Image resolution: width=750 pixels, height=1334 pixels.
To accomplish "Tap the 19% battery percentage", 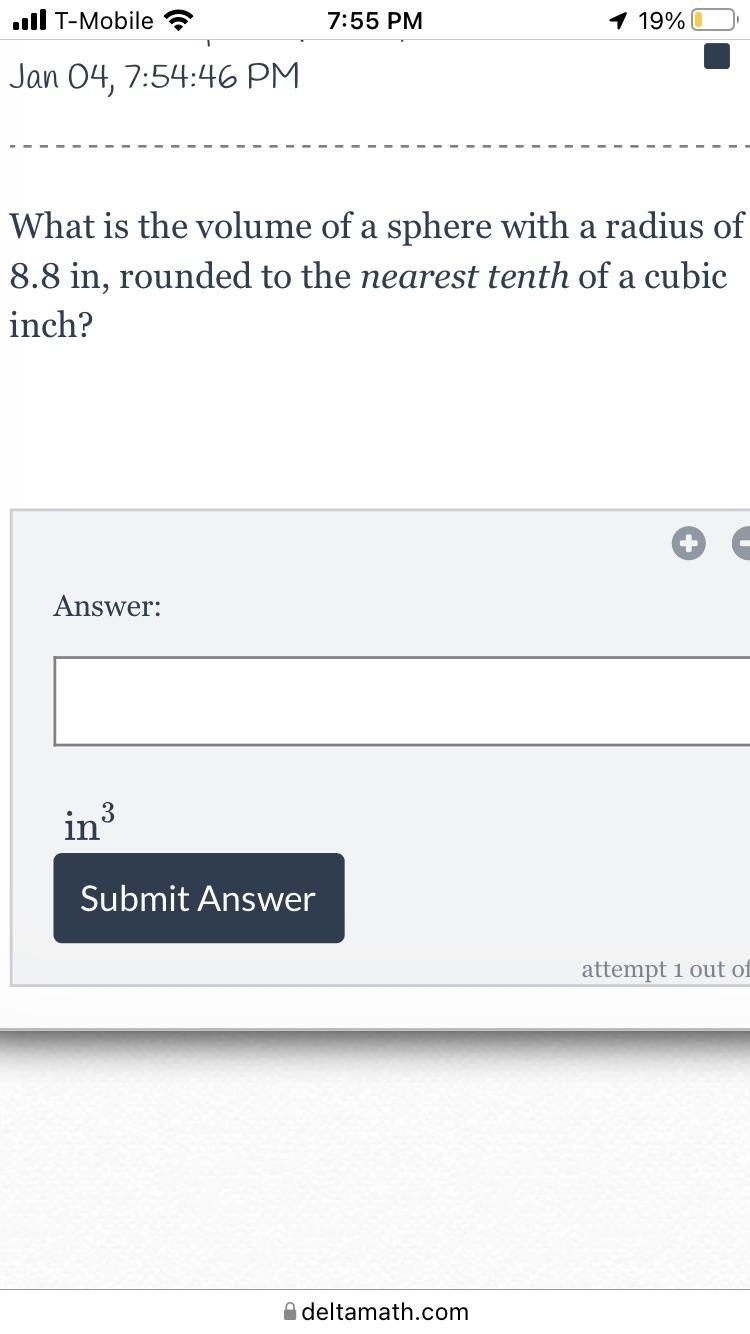I will 661,21.
